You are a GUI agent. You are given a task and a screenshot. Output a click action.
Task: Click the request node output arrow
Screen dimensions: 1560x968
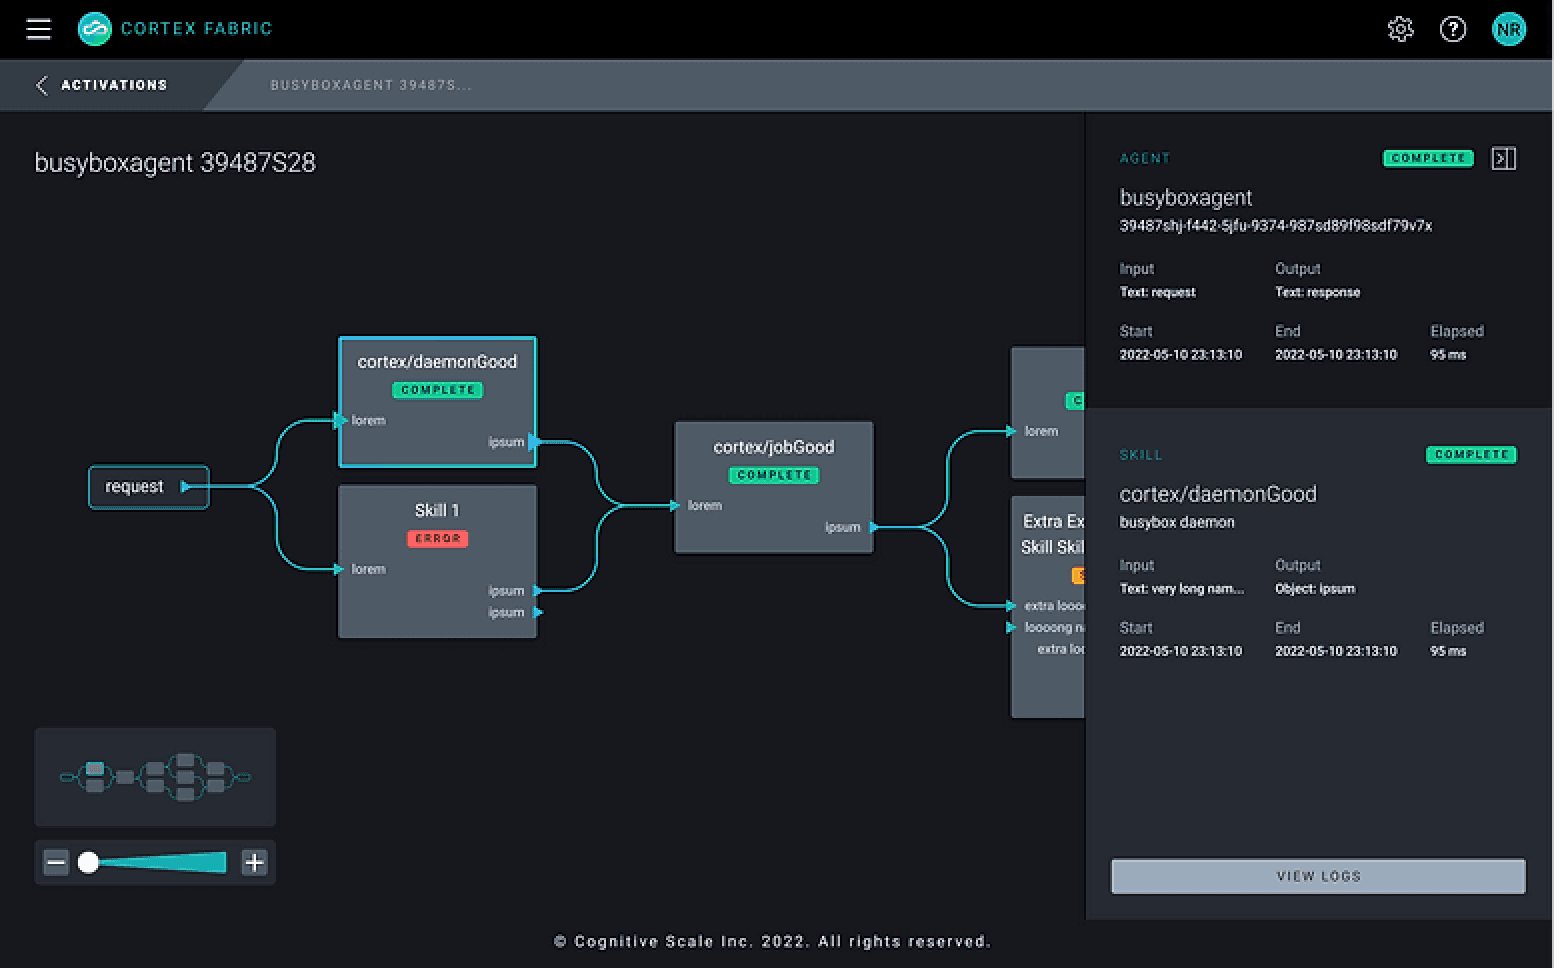(185, 487)
